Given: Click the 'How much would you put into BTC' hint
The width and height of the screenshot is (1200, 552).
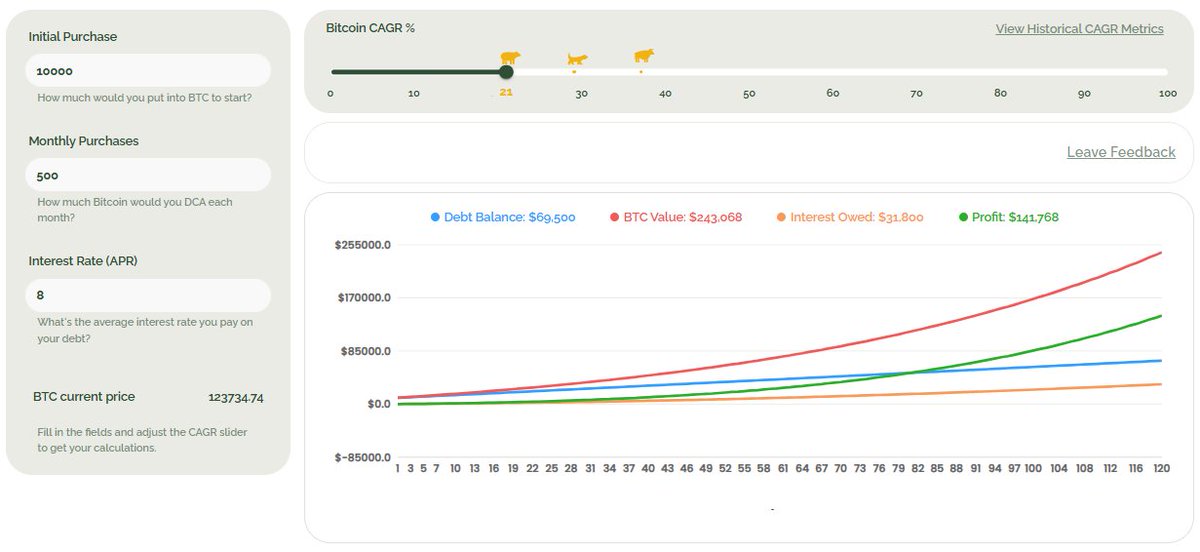Looking at the screenshot, I should [x=144, y=98].
